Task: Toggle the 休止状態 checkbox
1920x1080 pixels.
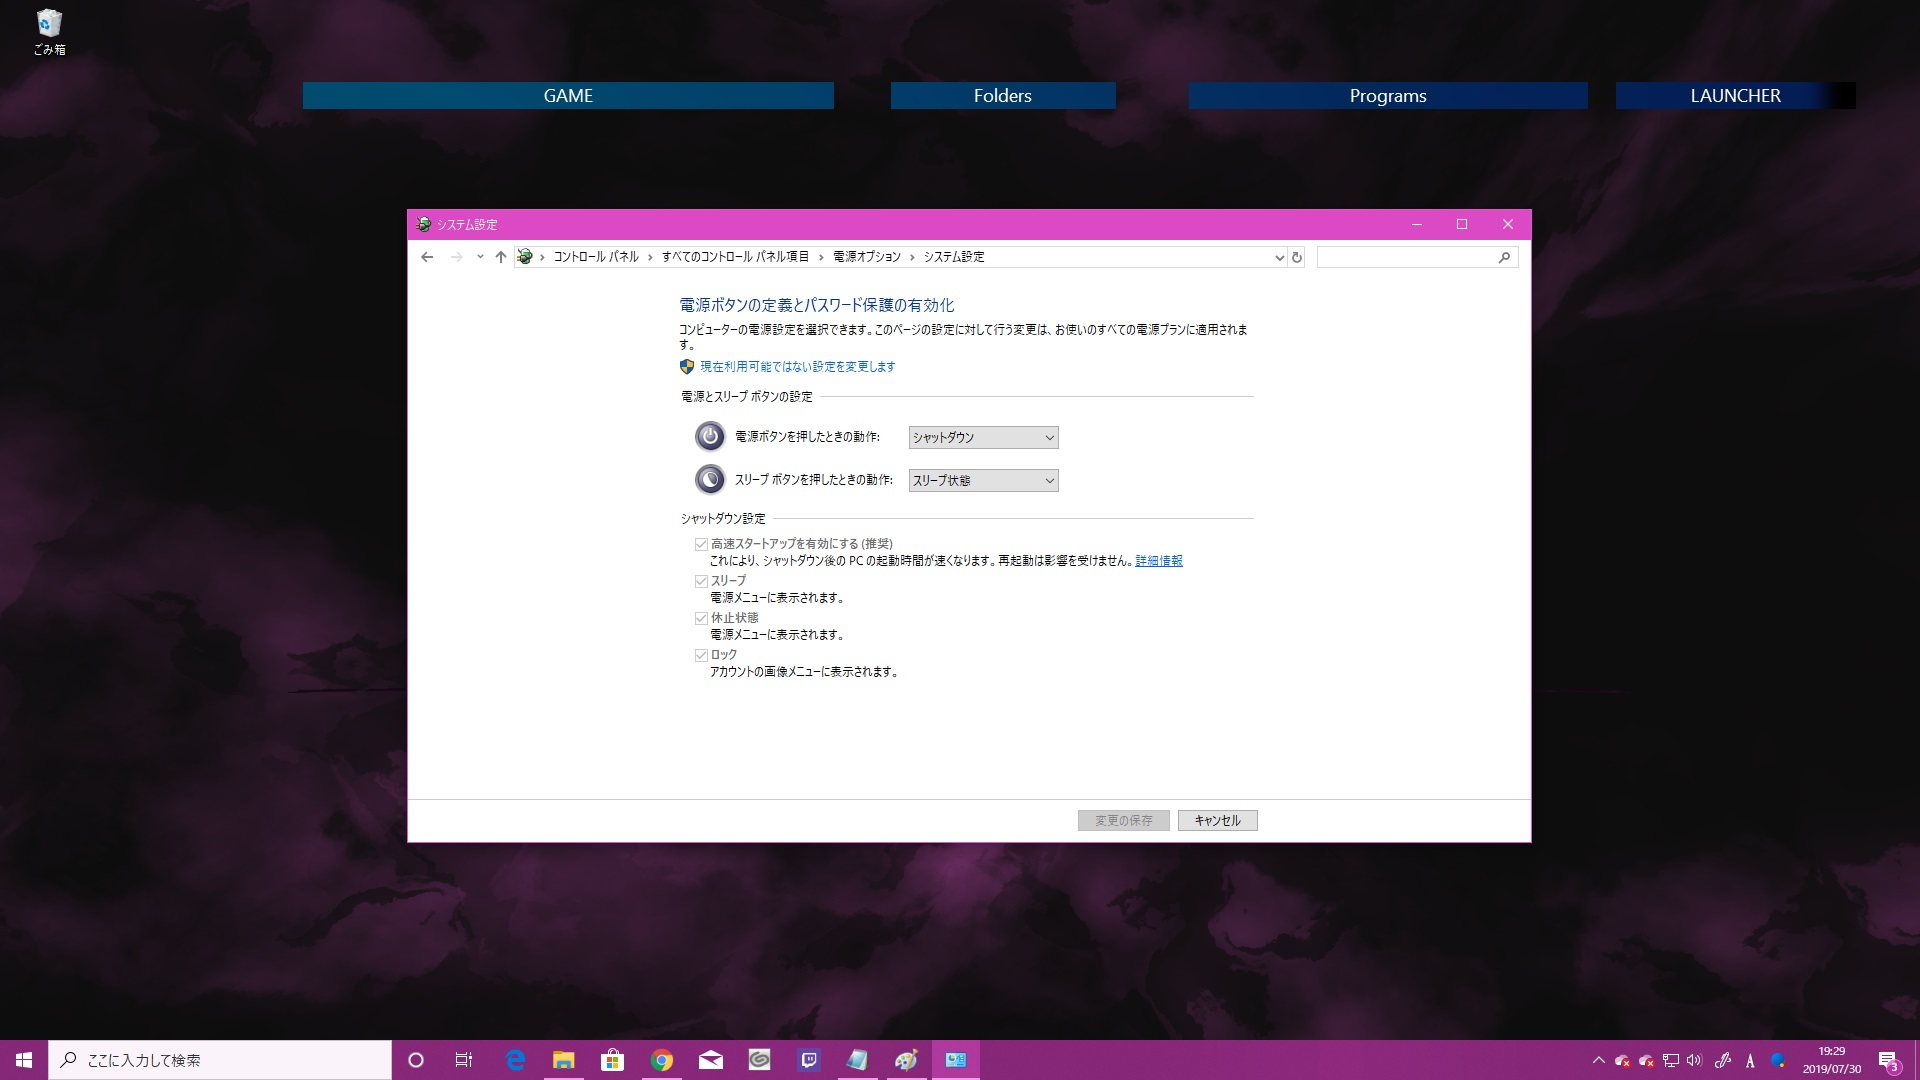Action: [701, 618]
